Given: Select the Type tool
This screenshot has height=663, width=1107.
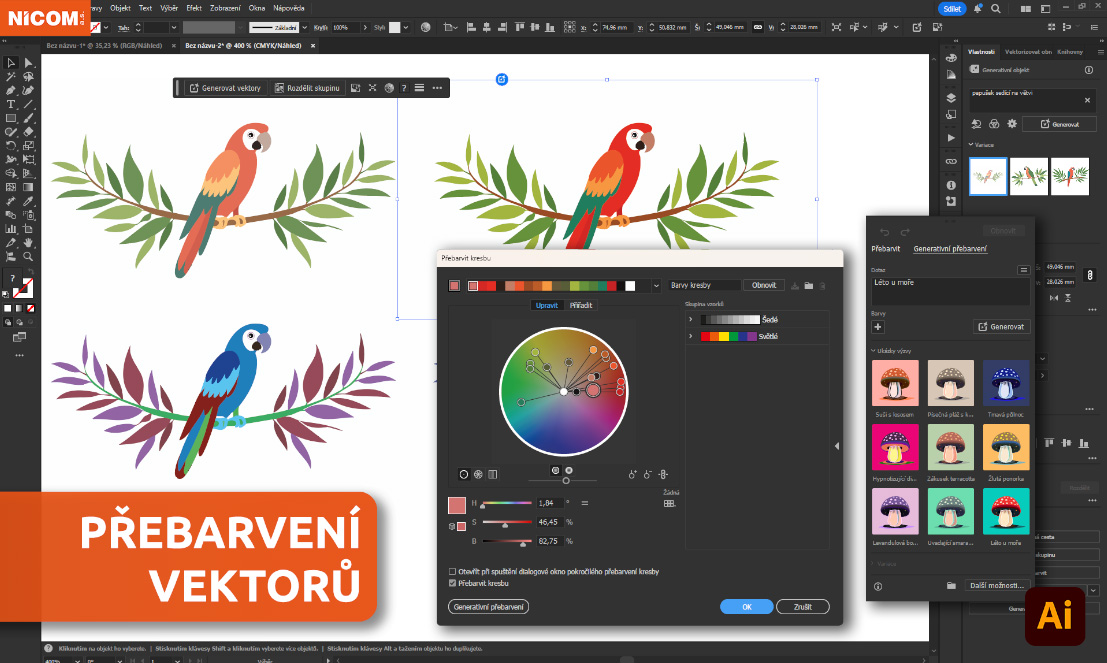Looking at the screenshot, I should point(11,104).
